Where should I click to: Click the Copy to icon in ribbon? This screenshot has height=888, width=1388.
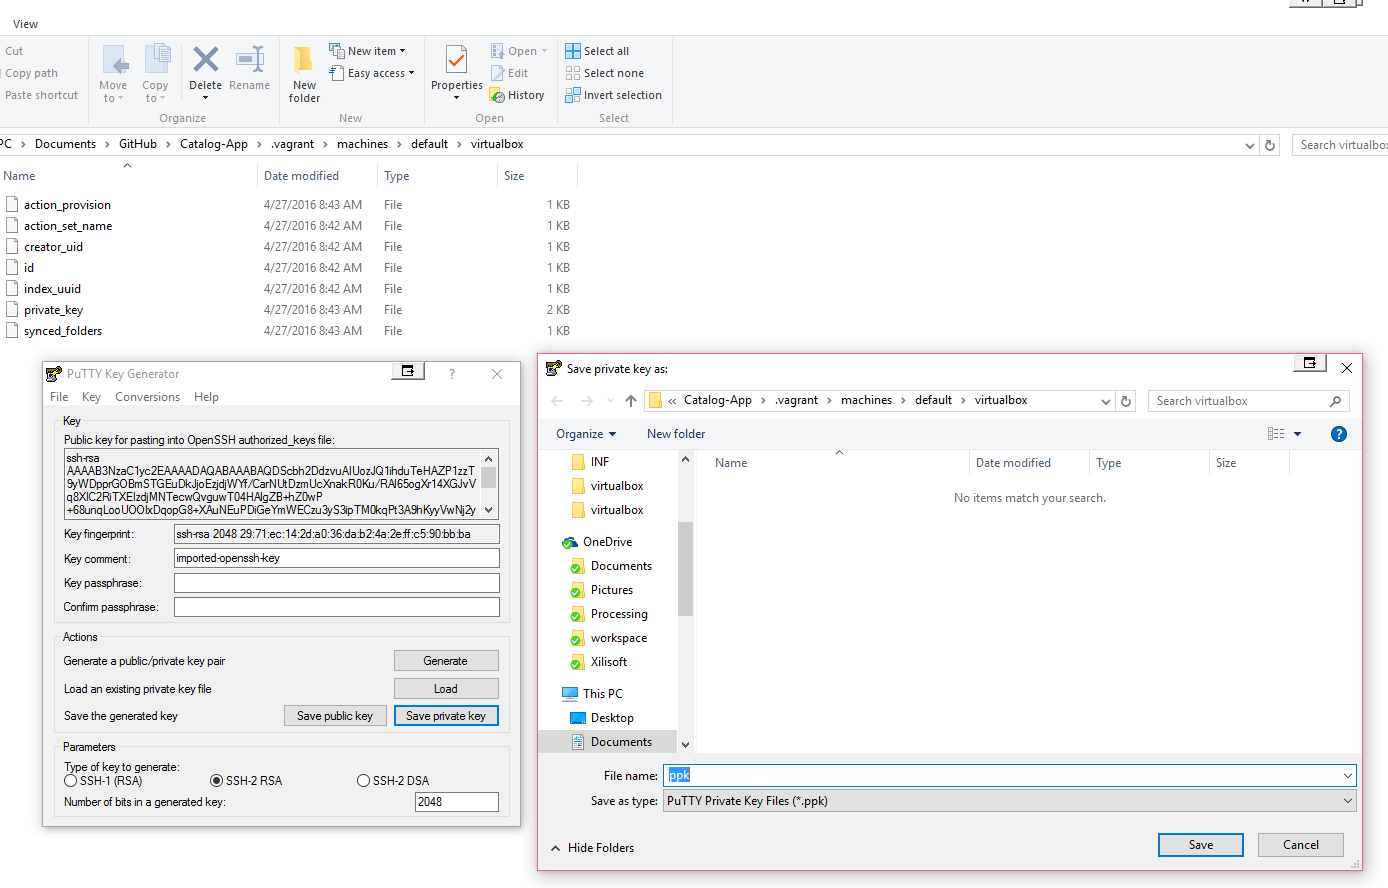156,60
